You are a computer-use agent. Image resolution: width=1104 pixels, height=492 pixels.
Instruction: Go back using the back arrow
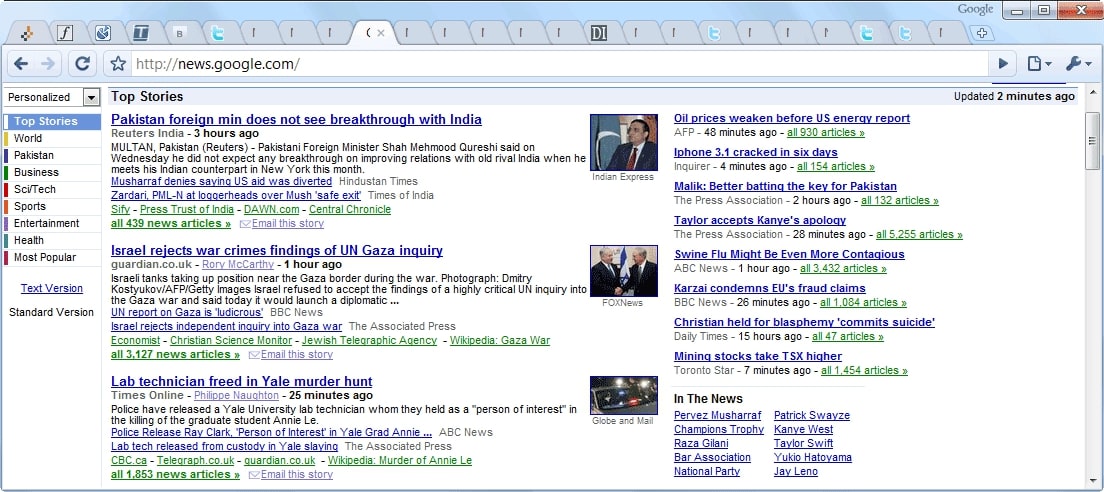21,64
